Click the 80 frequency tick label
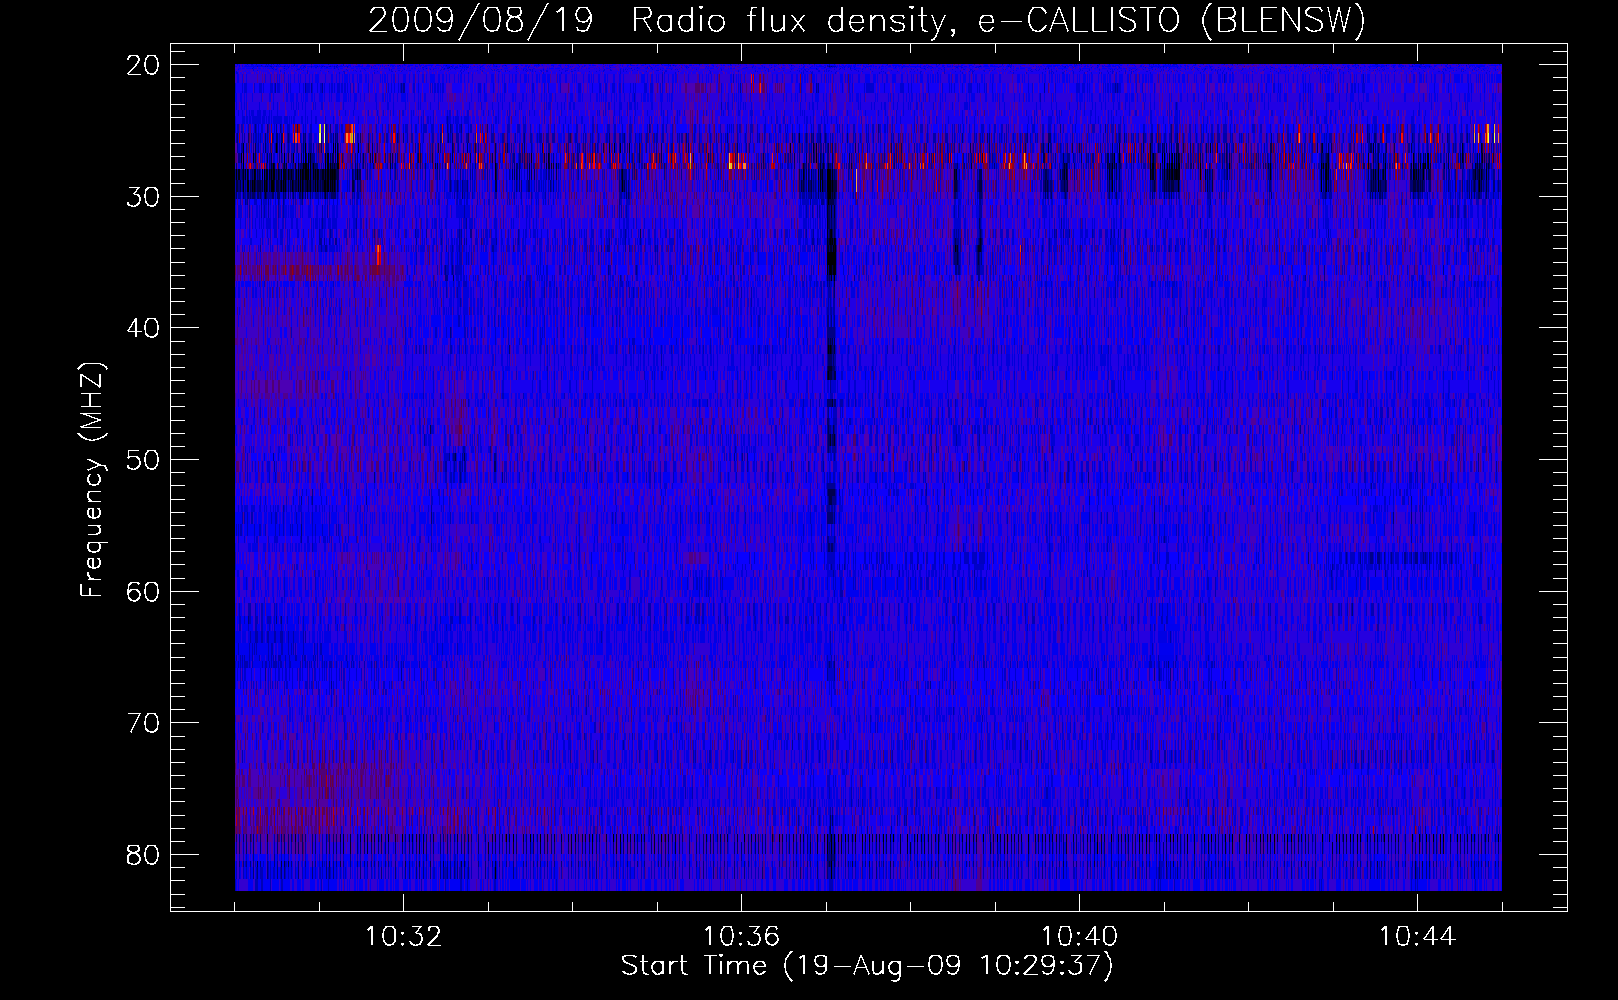 [144, 855]
